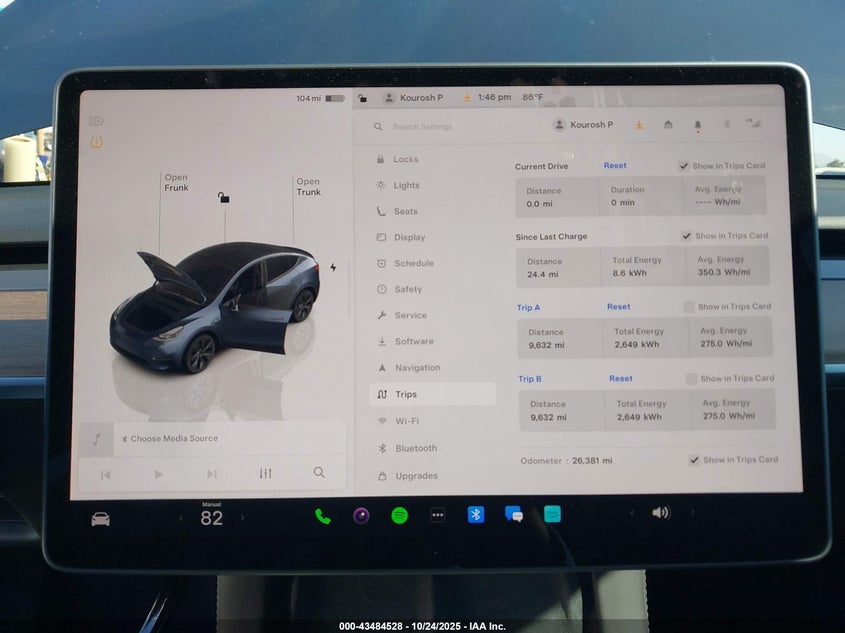This screenshot has width=845, height=633.
Task: Reset the Trip A counter
Action: click(x=618, y=307)
